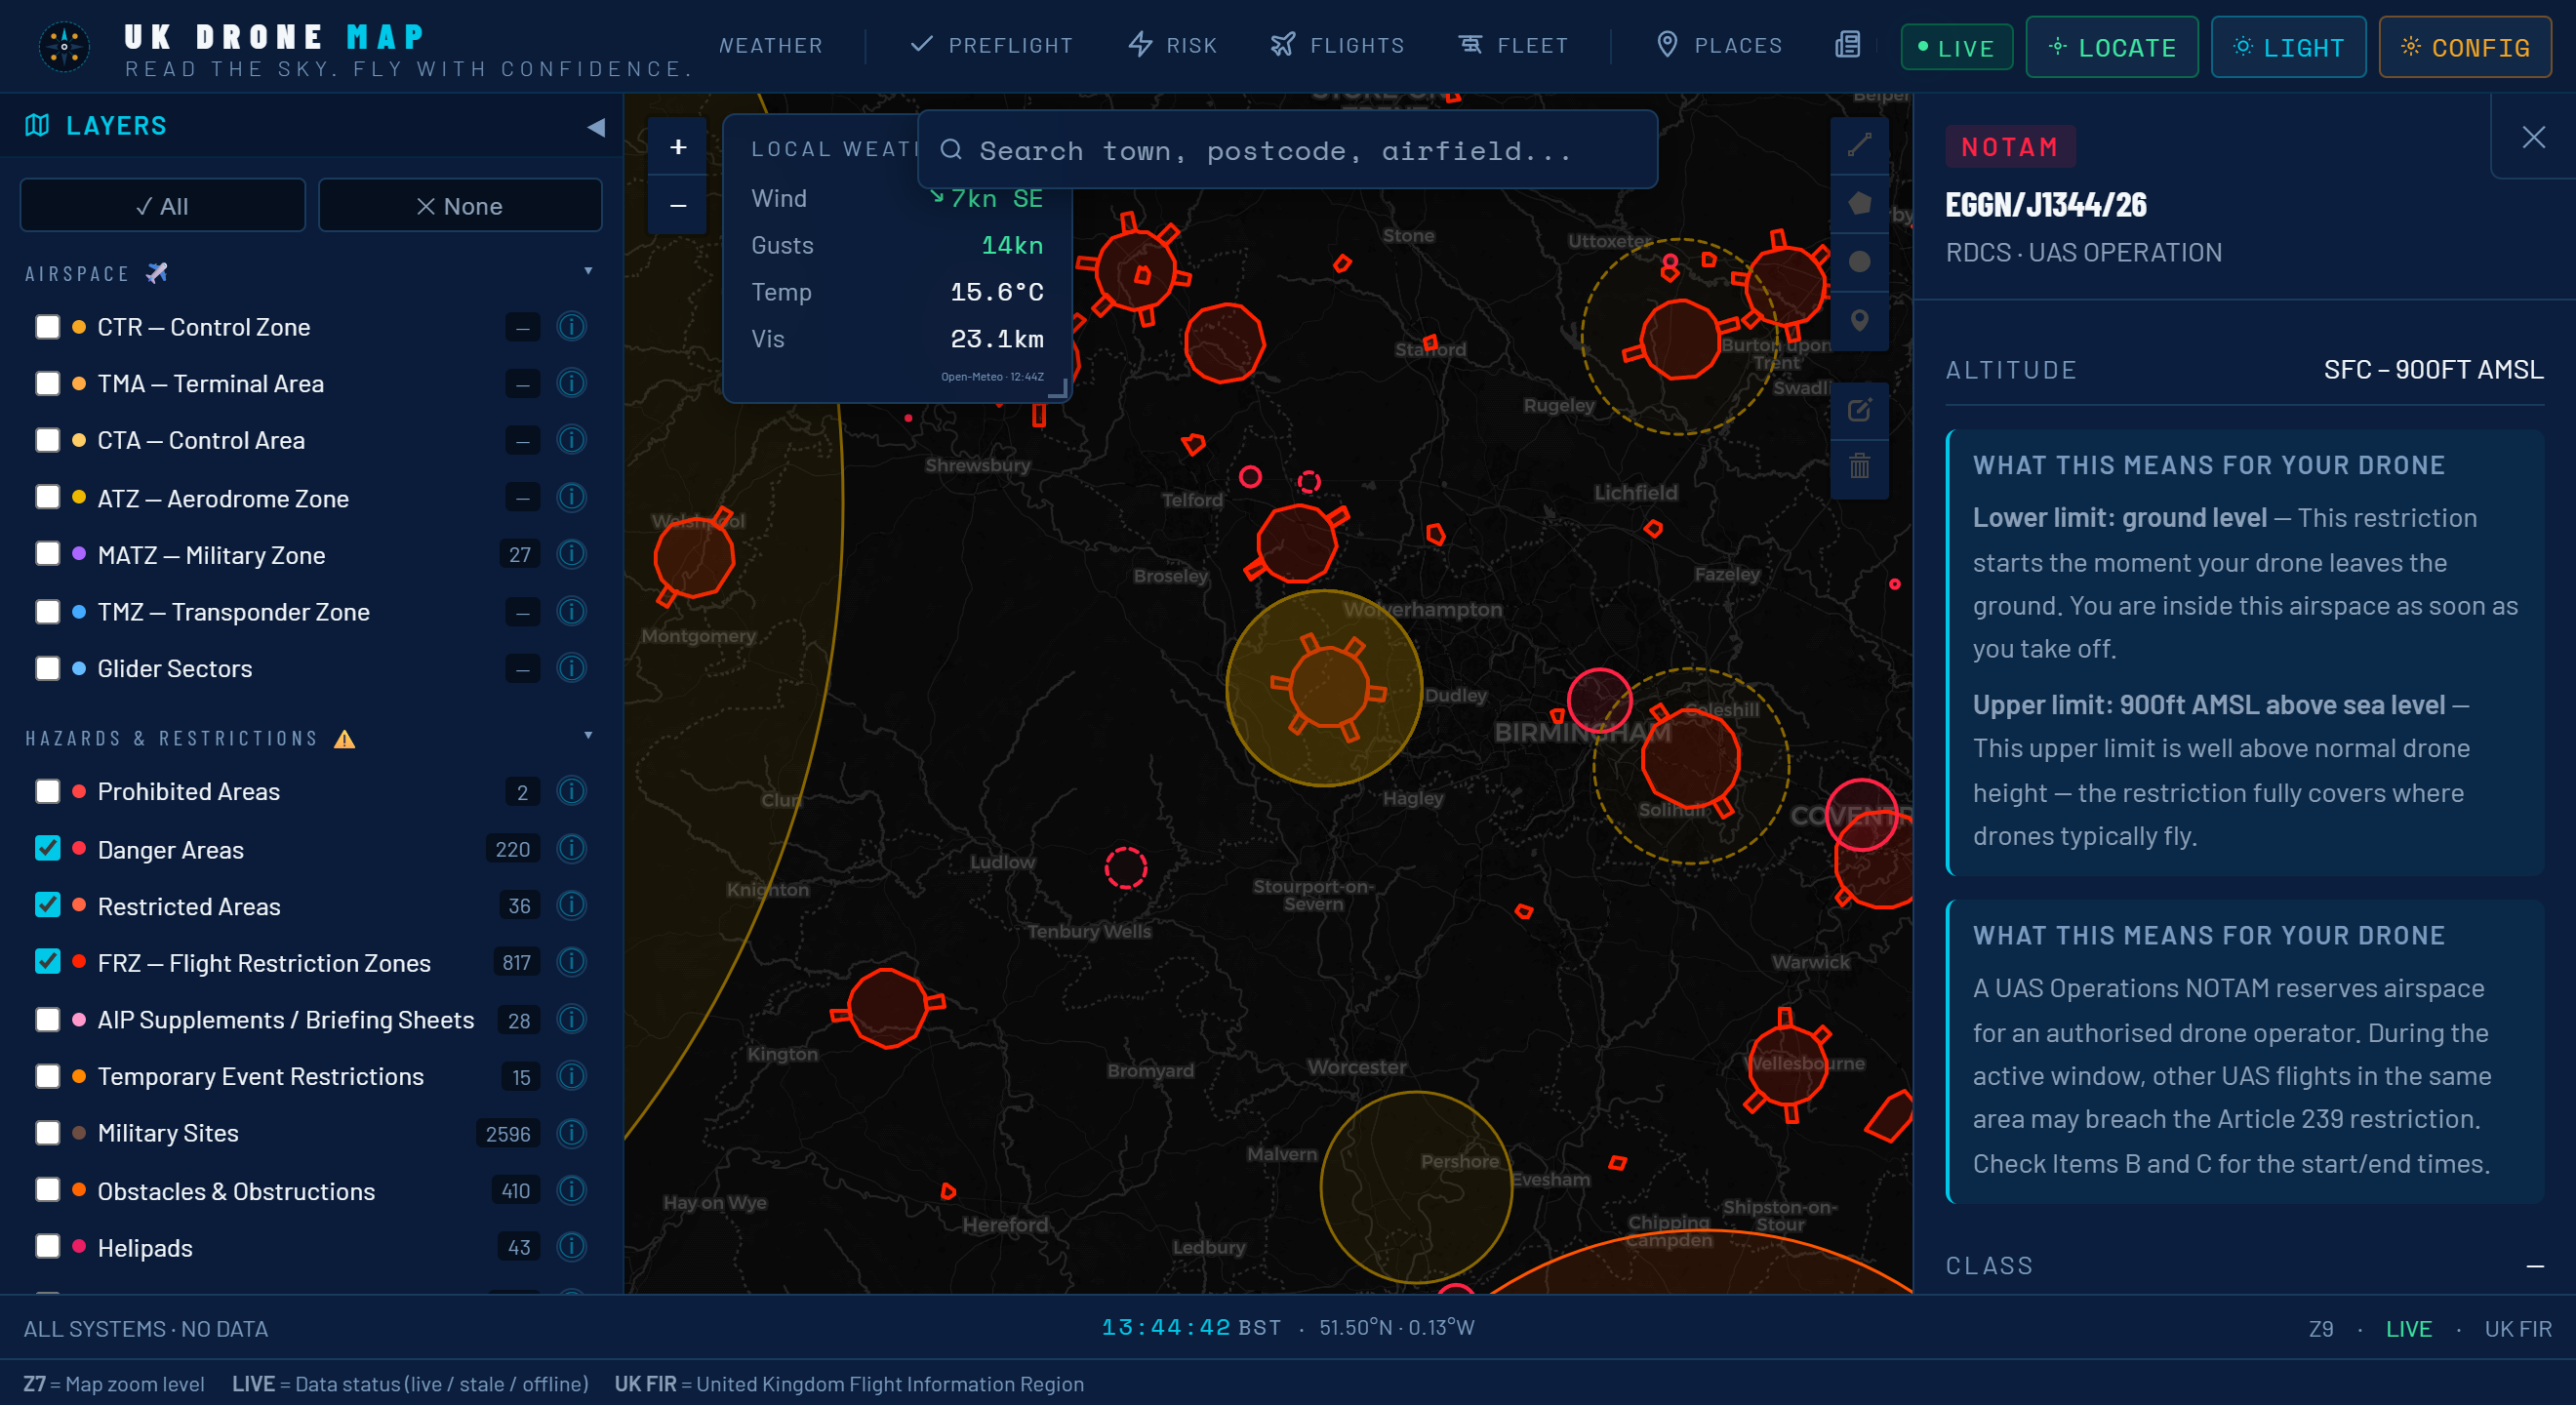Image resolution: width=2576 pixels, height=1405 pixels.
Task: Click the Locate button
Action: pos(2112,47)
